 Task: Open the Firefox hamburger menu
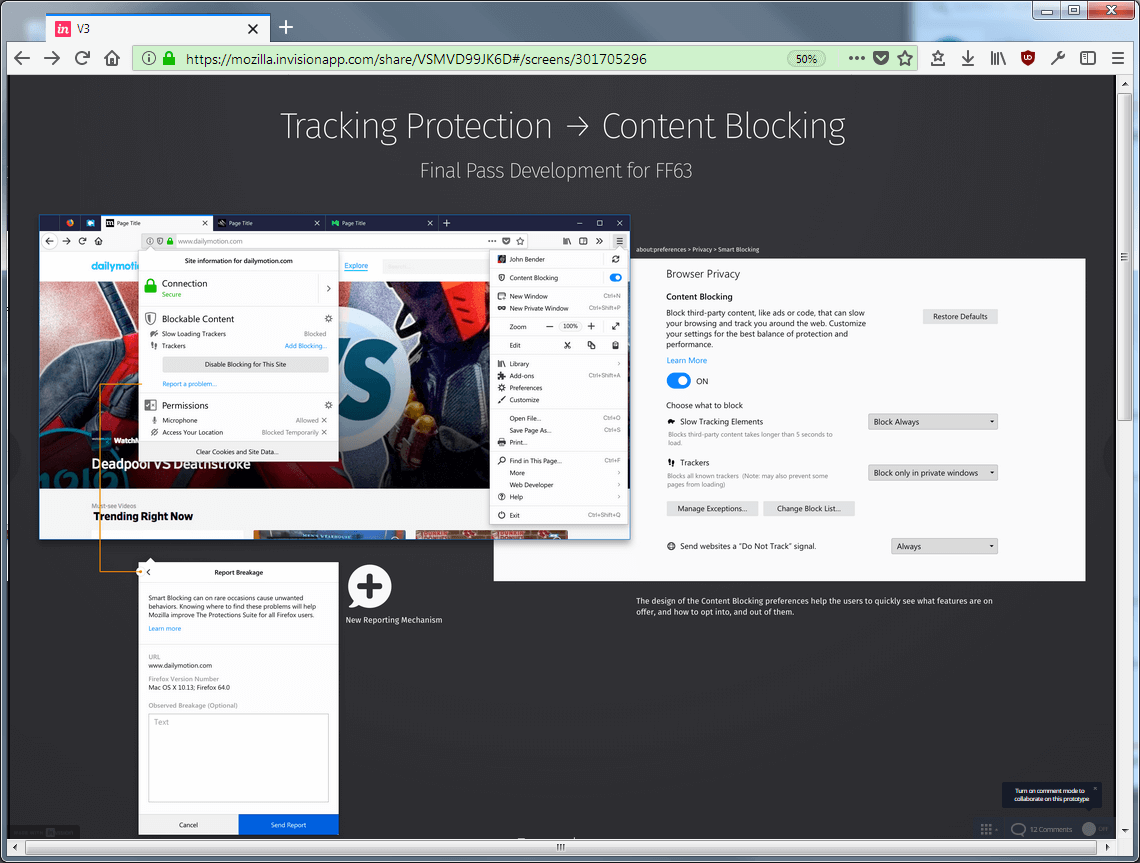1117,58
